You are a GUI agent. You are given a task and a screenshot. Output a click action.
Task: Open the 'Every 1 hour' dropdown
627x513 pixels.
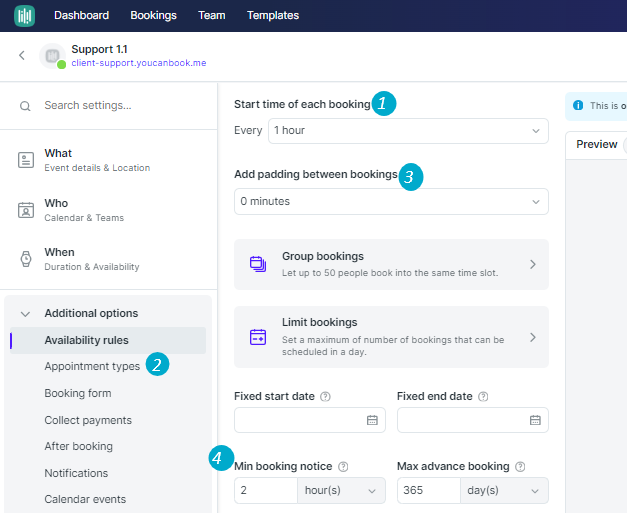[408, 131]
